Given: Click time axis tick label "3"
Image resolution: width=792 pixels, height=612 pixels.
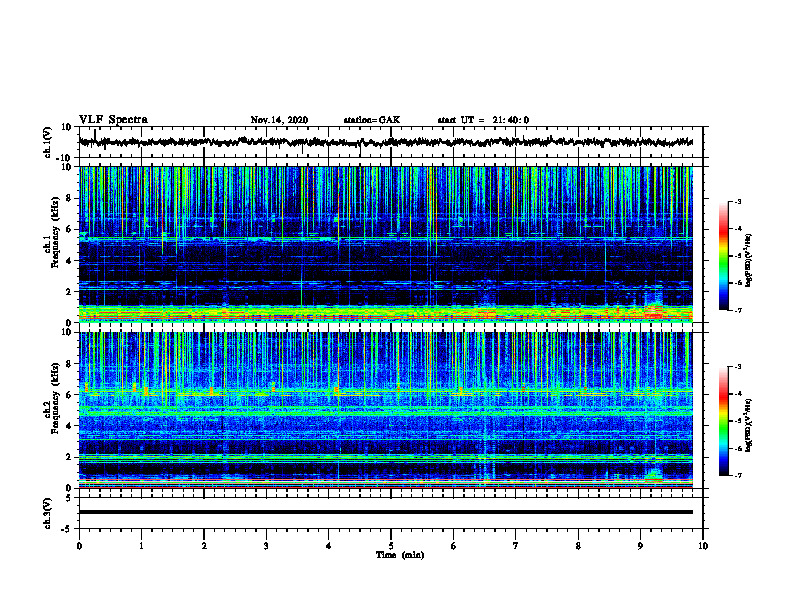Looking at the screenshot, I should 266,546.
